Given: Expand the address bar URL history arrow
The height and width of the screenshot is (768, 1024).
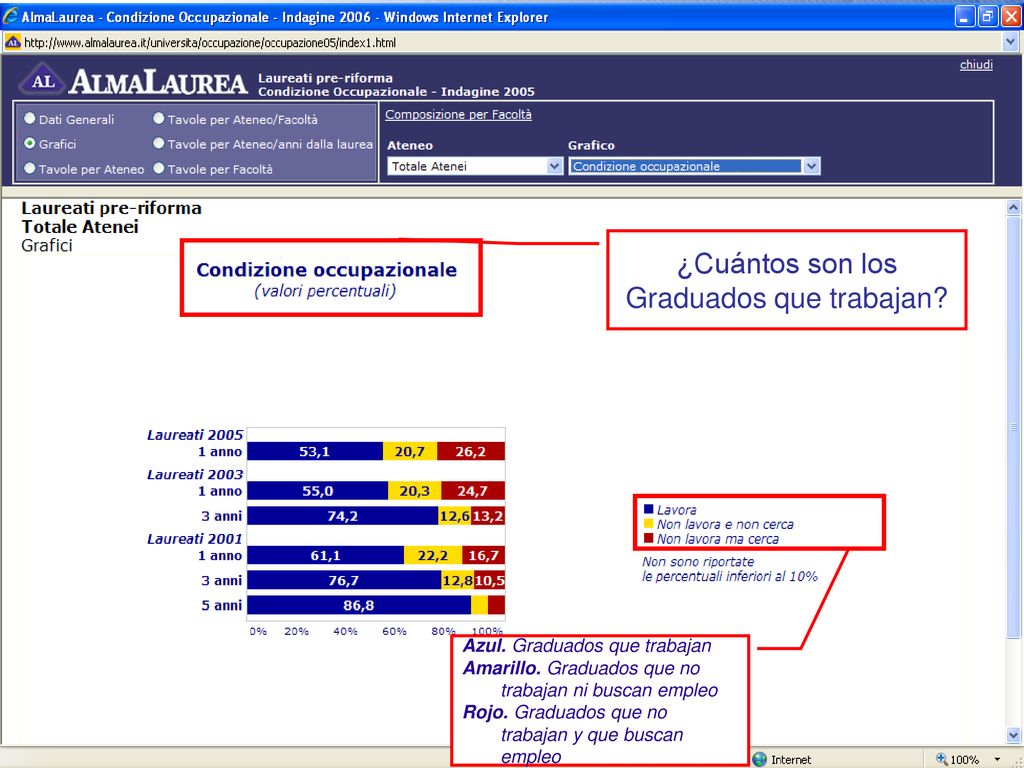Looking at the screenshot, I should pyautogui.click(x=1010, y=42).
